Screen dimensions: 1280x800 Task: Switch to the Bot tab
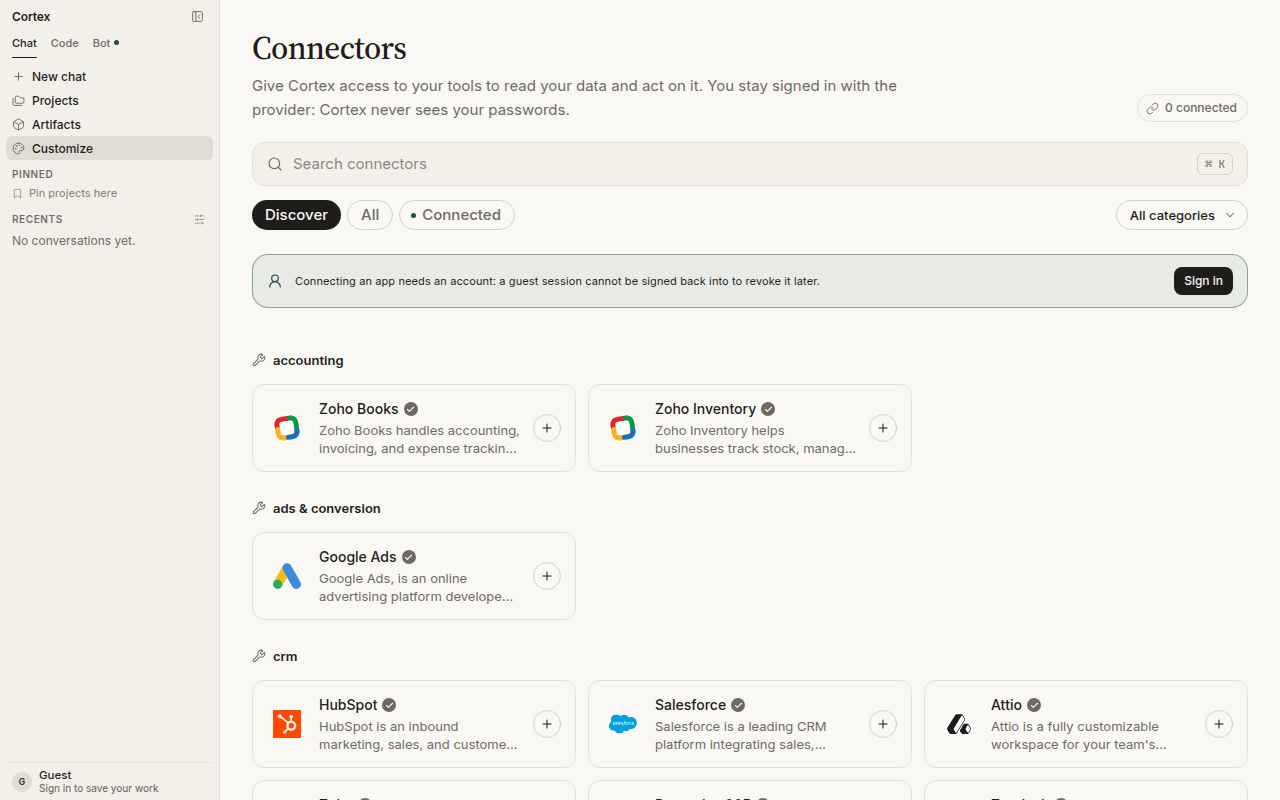pos(105,44)
